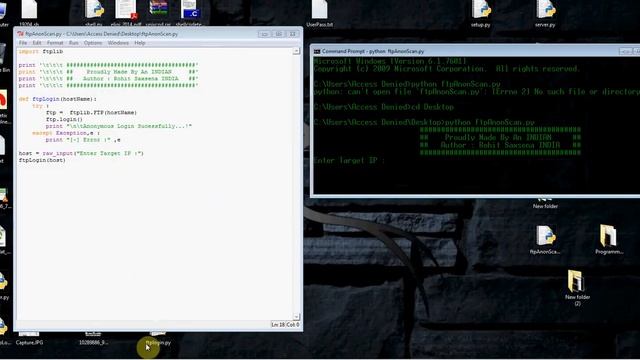This screenshot has height=360, width=640.
Task: Click the 'Anonymous Login Sucessfully' print line
Action: pos(119,126)
